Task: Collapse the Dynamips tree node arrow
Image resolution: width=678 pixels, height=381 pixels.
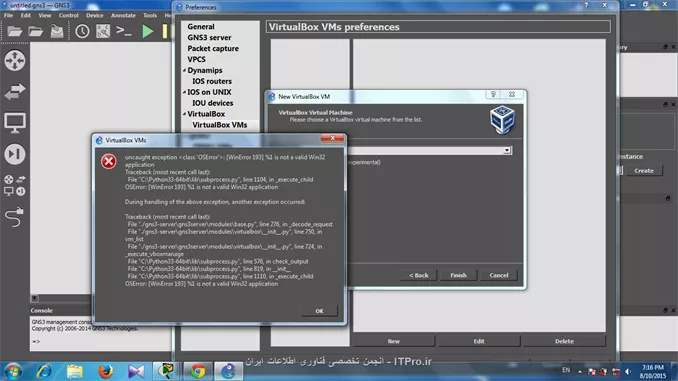Action: click(184, 70)
